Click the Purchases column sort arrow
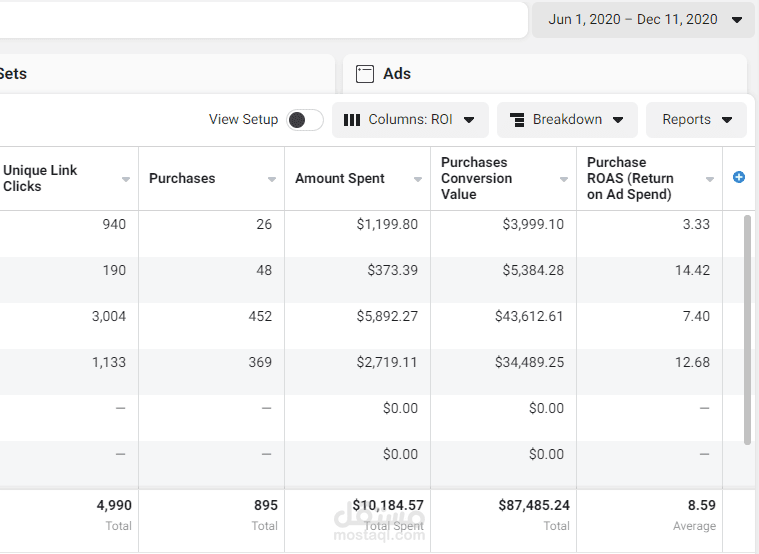This screenshot has width=759, height=554. pyautogui.click(x=272, y=180)
